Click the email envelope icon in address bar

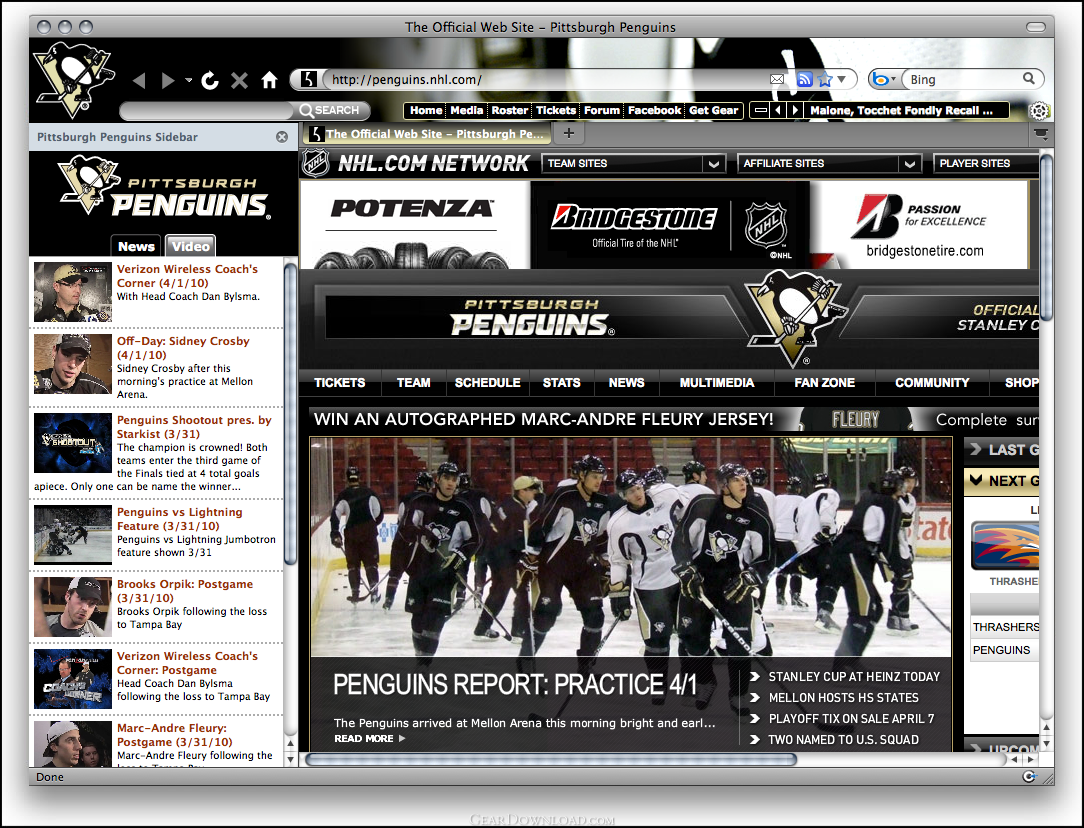pyautogui.click(x=777, y=79)
